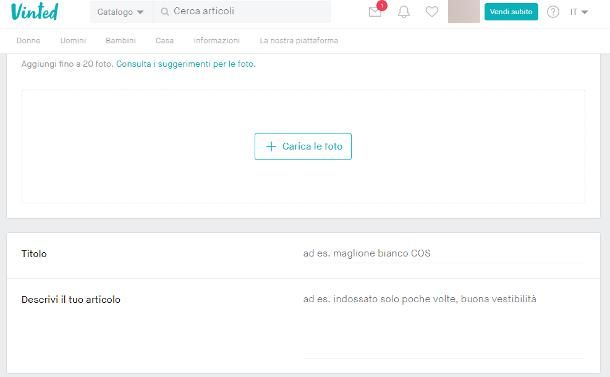Click the Vendi subito button
Viewport: 610px width, 377px height.
pyautogui.click(x=511, y=12)
